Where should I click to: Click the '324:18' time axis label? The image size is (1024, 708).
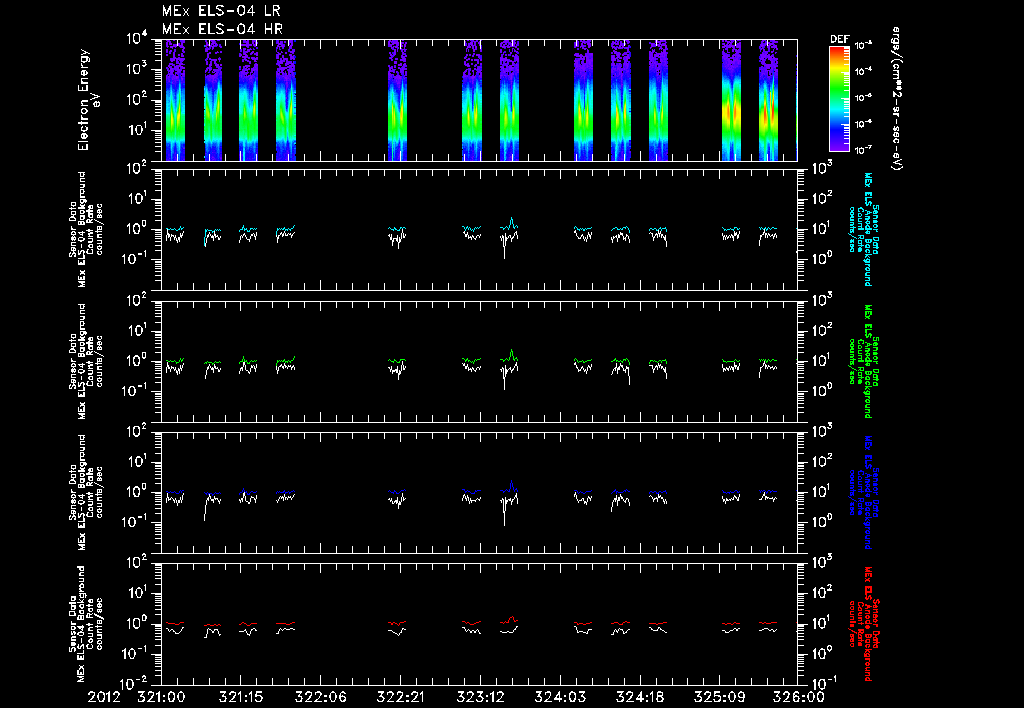pyautogui.click(x=639, y=697)
